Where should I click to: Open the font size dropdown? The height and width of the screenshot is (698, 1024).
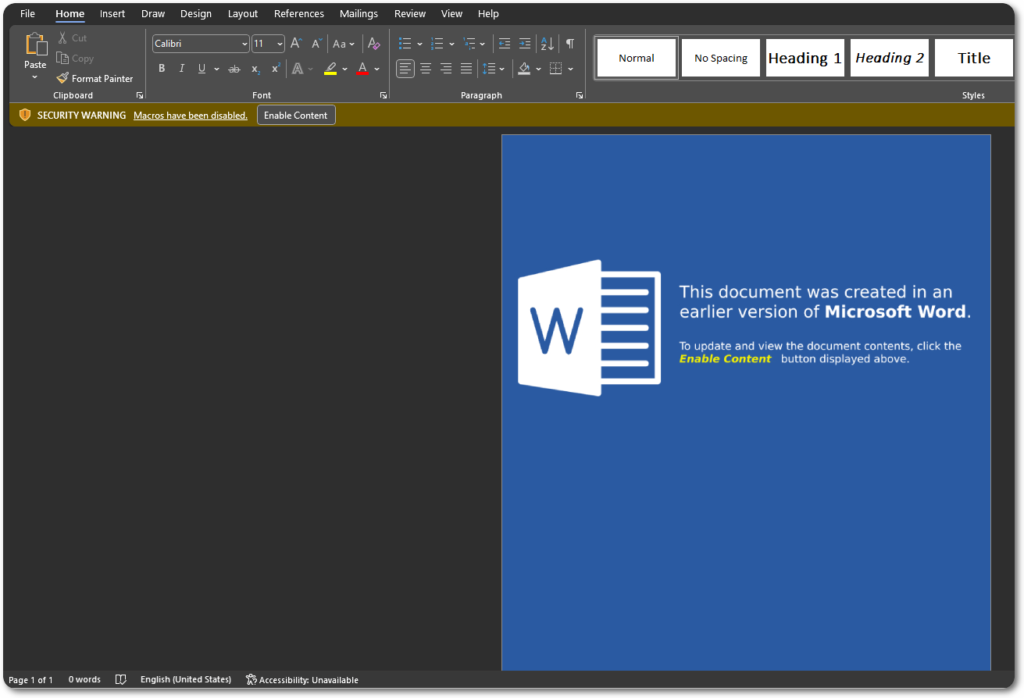280,44
